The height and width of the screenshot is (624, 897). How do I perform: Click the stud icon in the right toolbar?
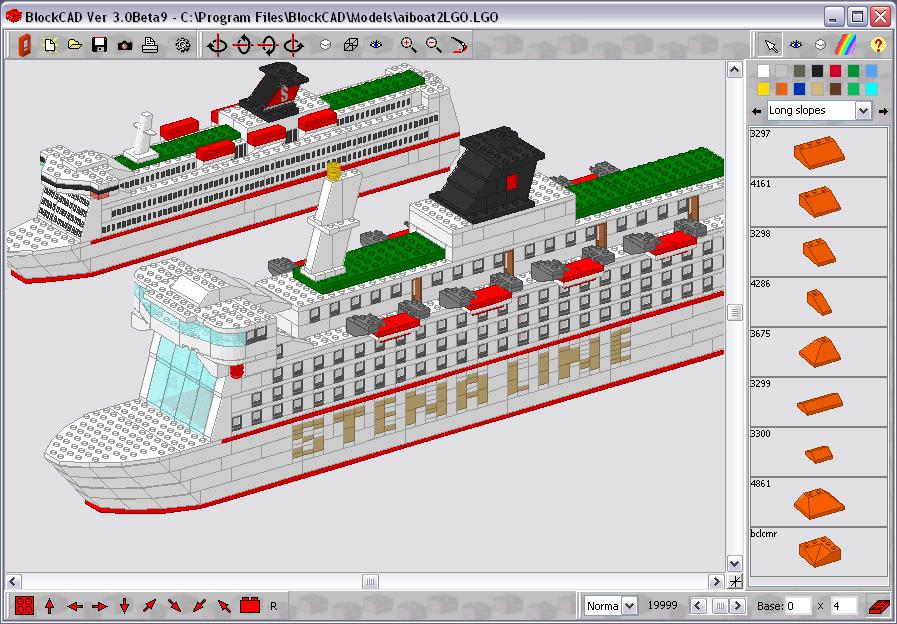pyautogui.click(x=820, y=45)
